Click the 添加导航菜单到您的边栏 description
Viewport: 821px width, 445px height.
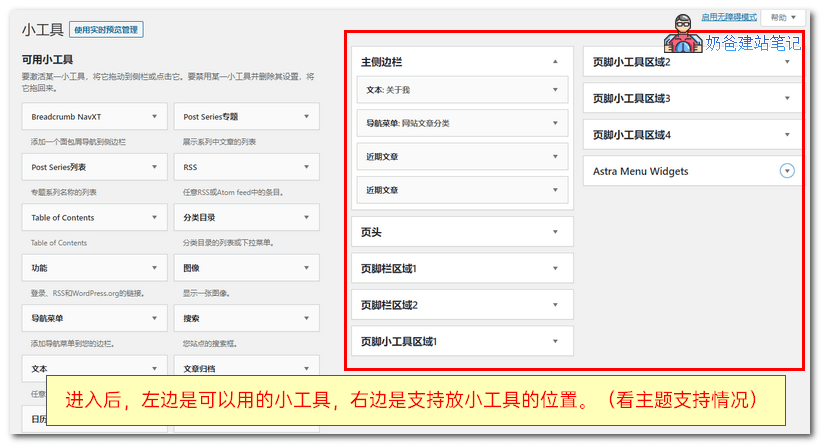click(x=72, y=344)
